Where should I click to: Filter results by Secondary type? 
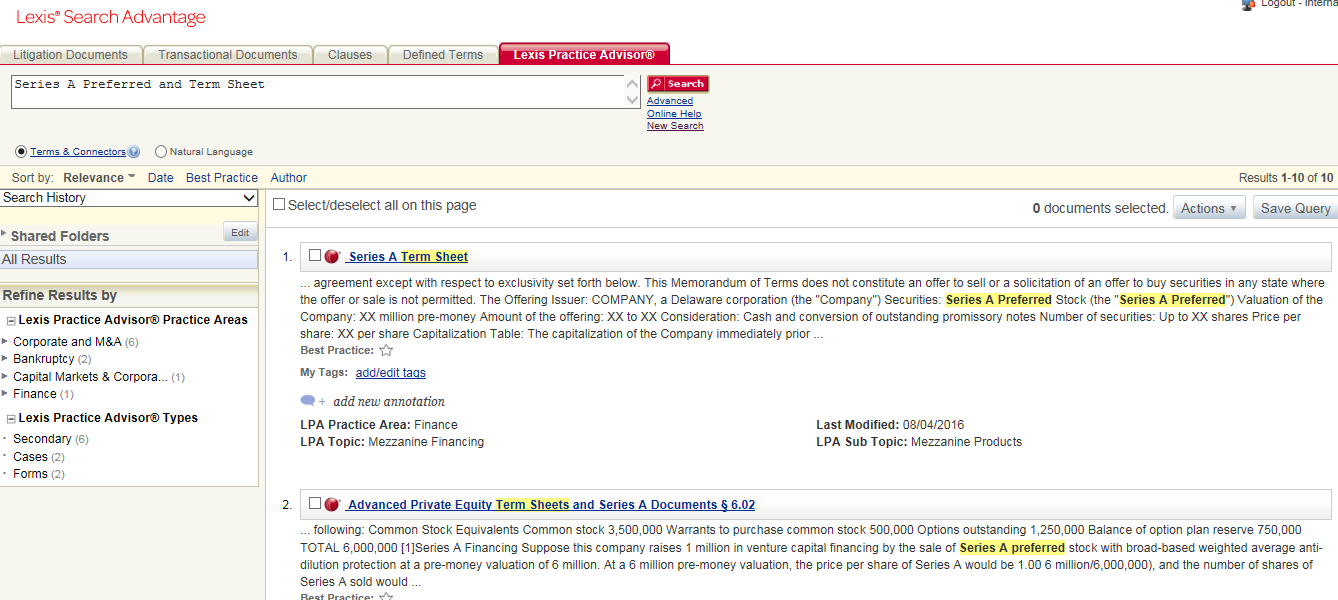[42, 439]
